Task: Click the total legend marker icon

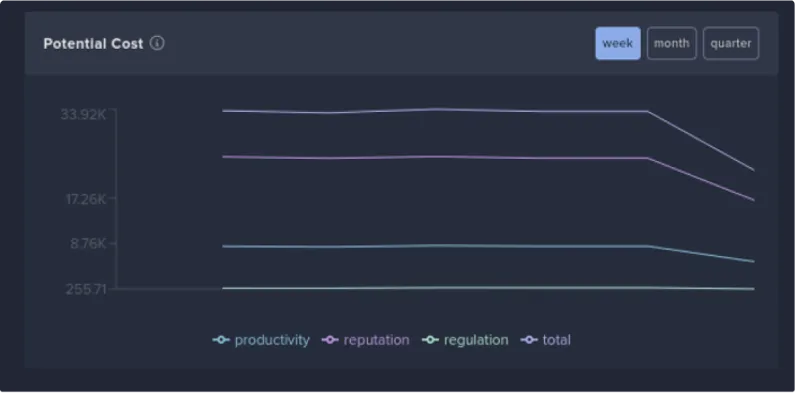Action: point(529,340)
